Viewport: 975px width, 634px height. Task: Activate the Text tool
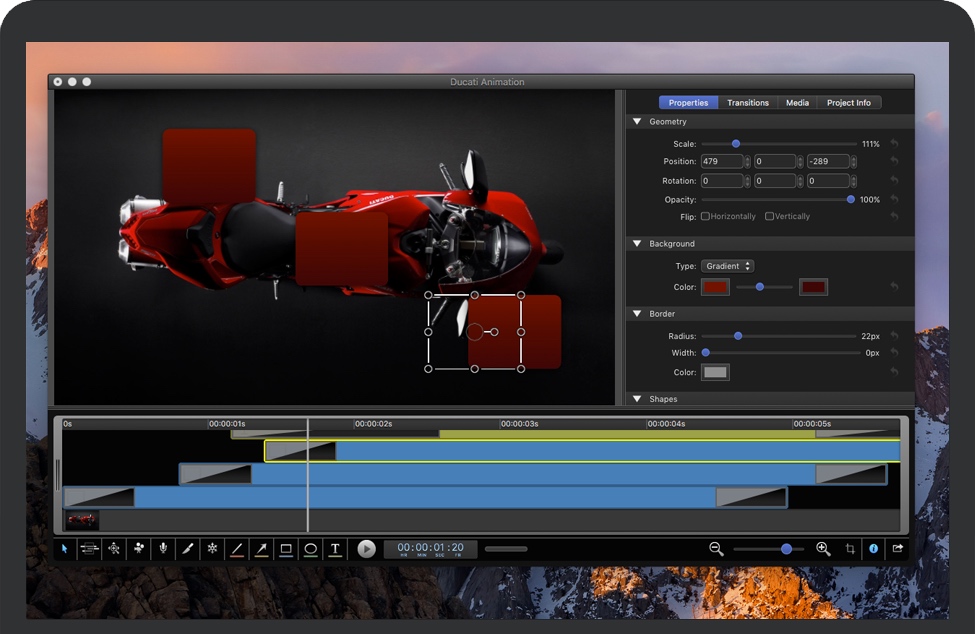336,549
